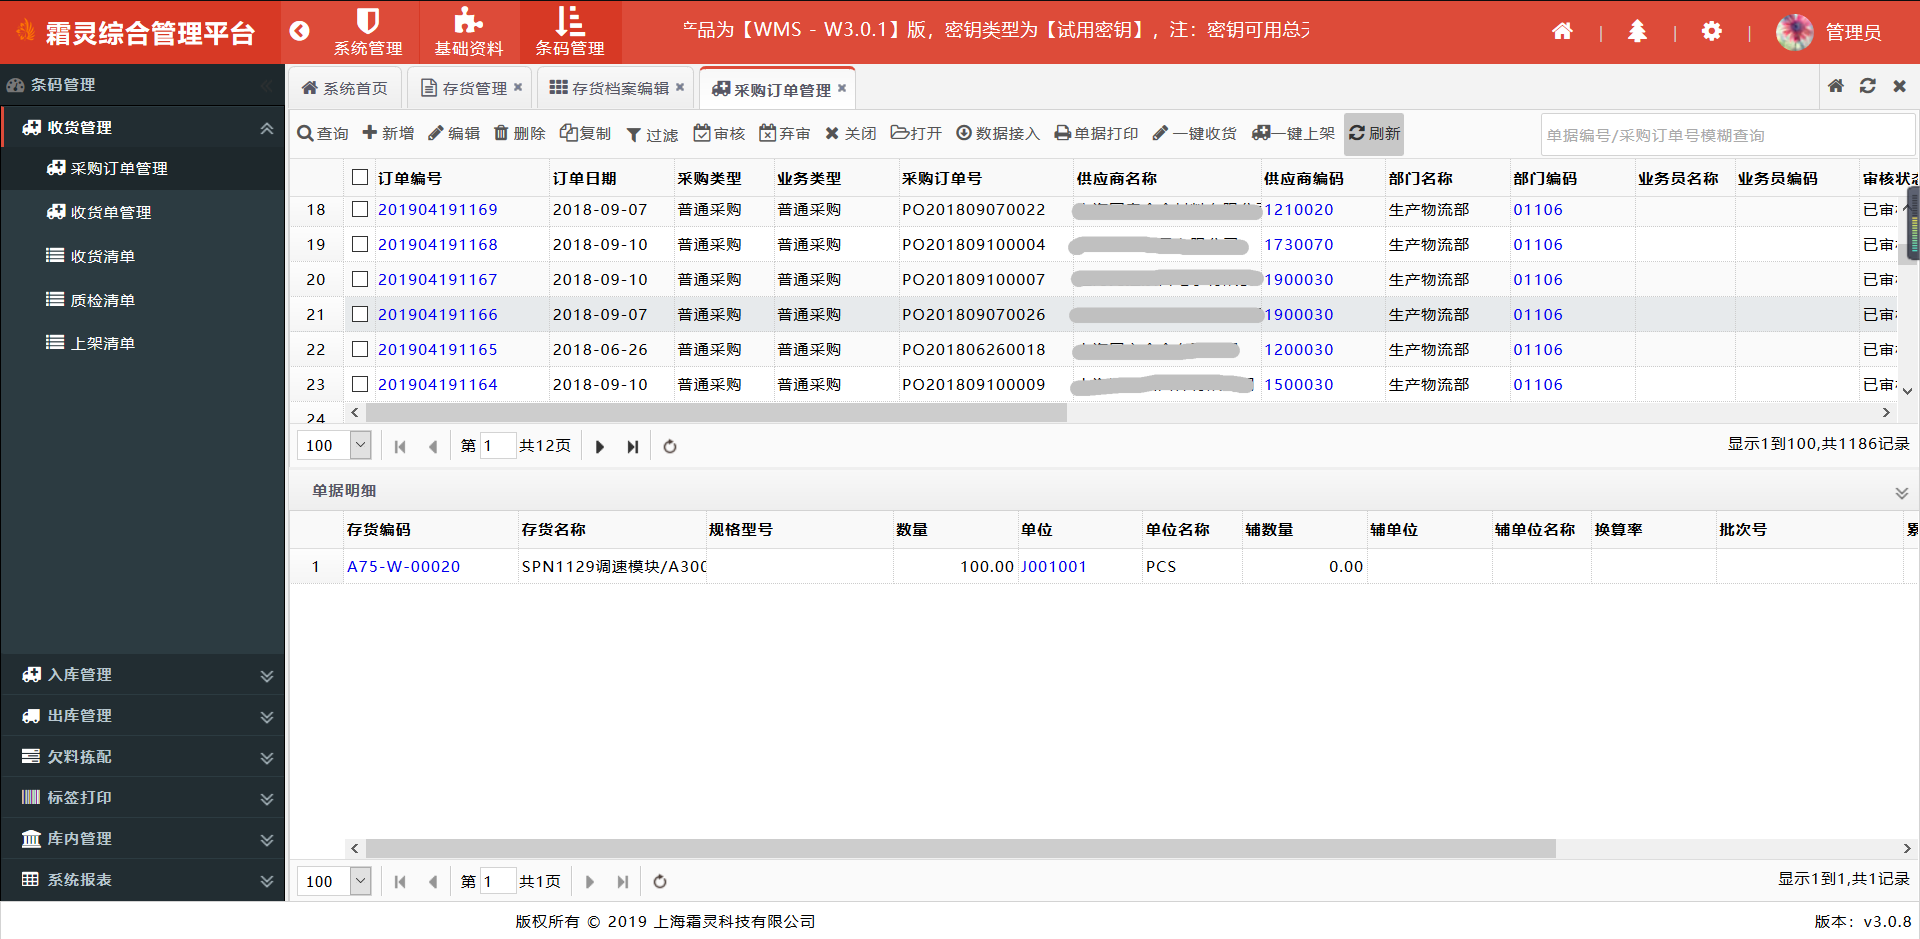Click the 过滤 filter icon
The height and width of the screenshot is (939, 1920).
tap(633, 135)
